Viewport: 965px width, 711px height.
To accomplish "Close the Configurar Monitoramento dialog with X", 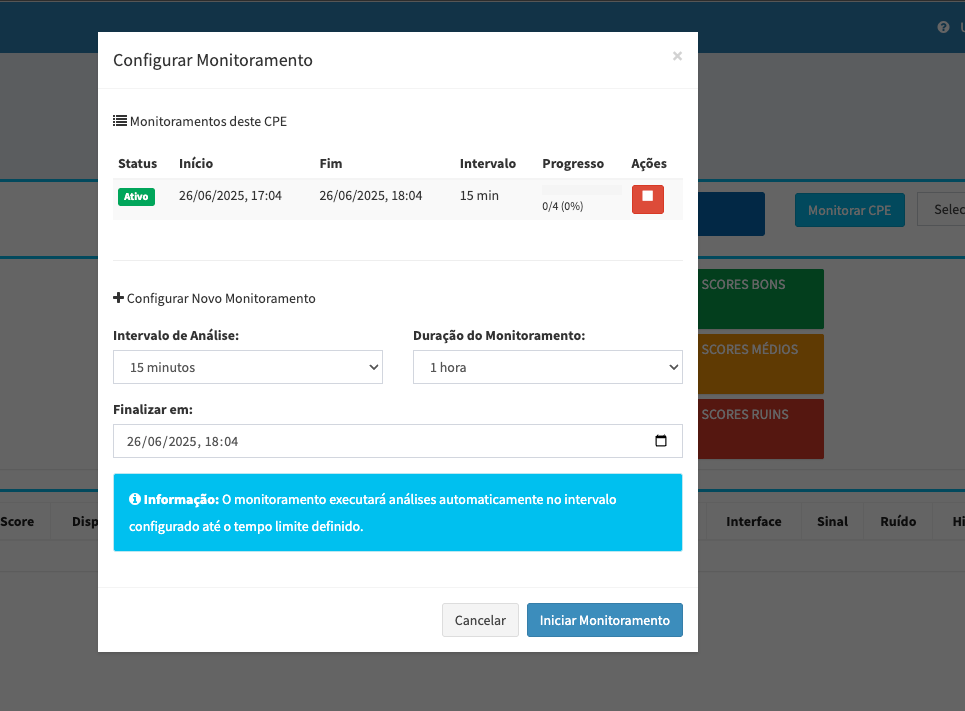I will pyautogui.click(x=677, y=57).
